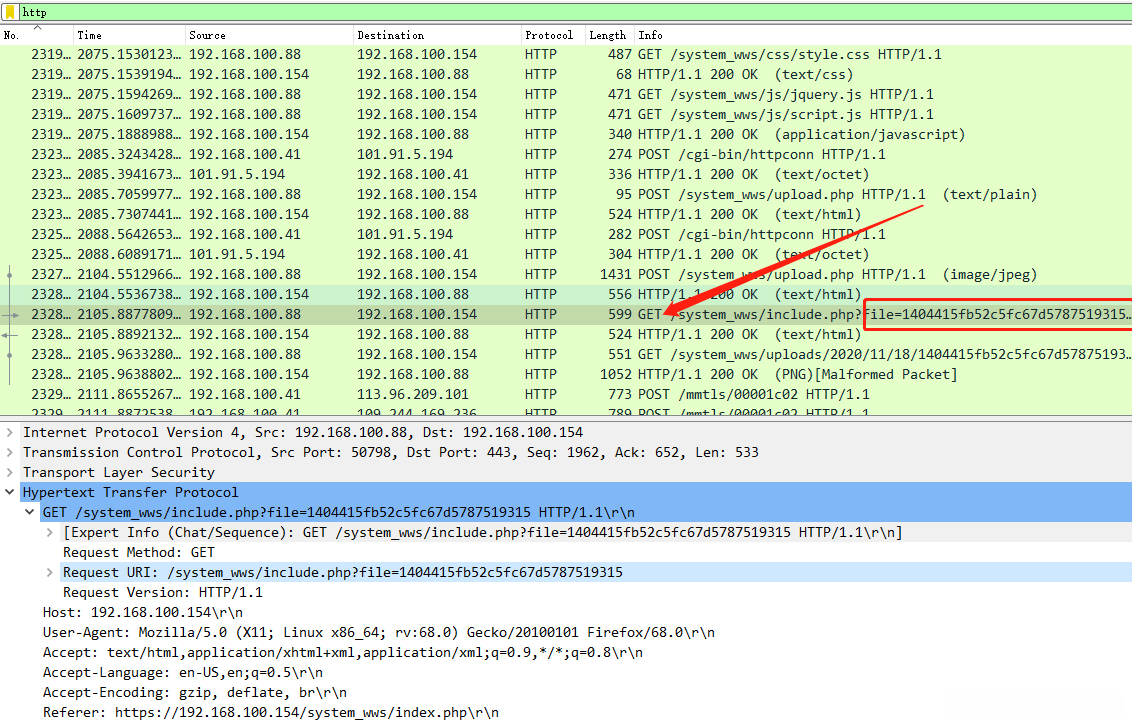
Task: Select the POST /cgi-bin/httpconn packet of length 282
Action: (566, 235)
